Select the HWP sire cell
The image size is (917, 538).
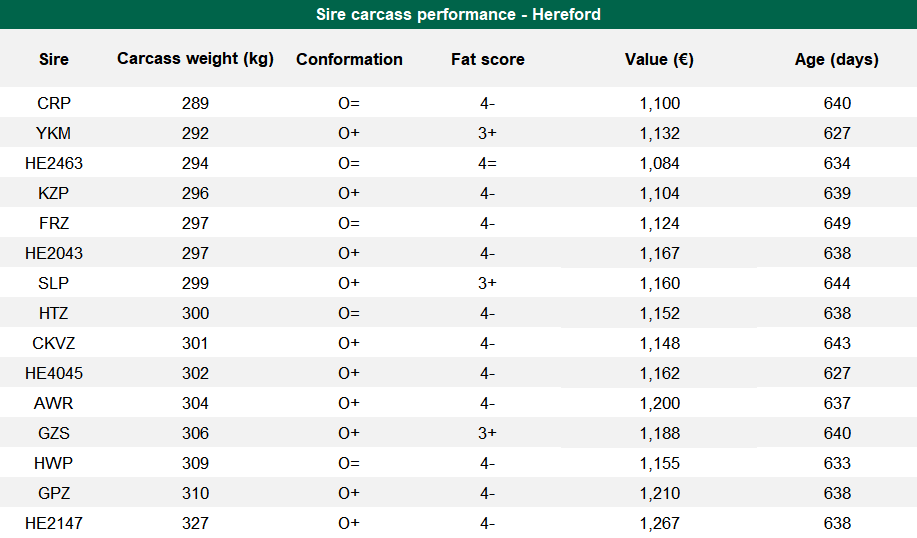[x=54, y=463]
